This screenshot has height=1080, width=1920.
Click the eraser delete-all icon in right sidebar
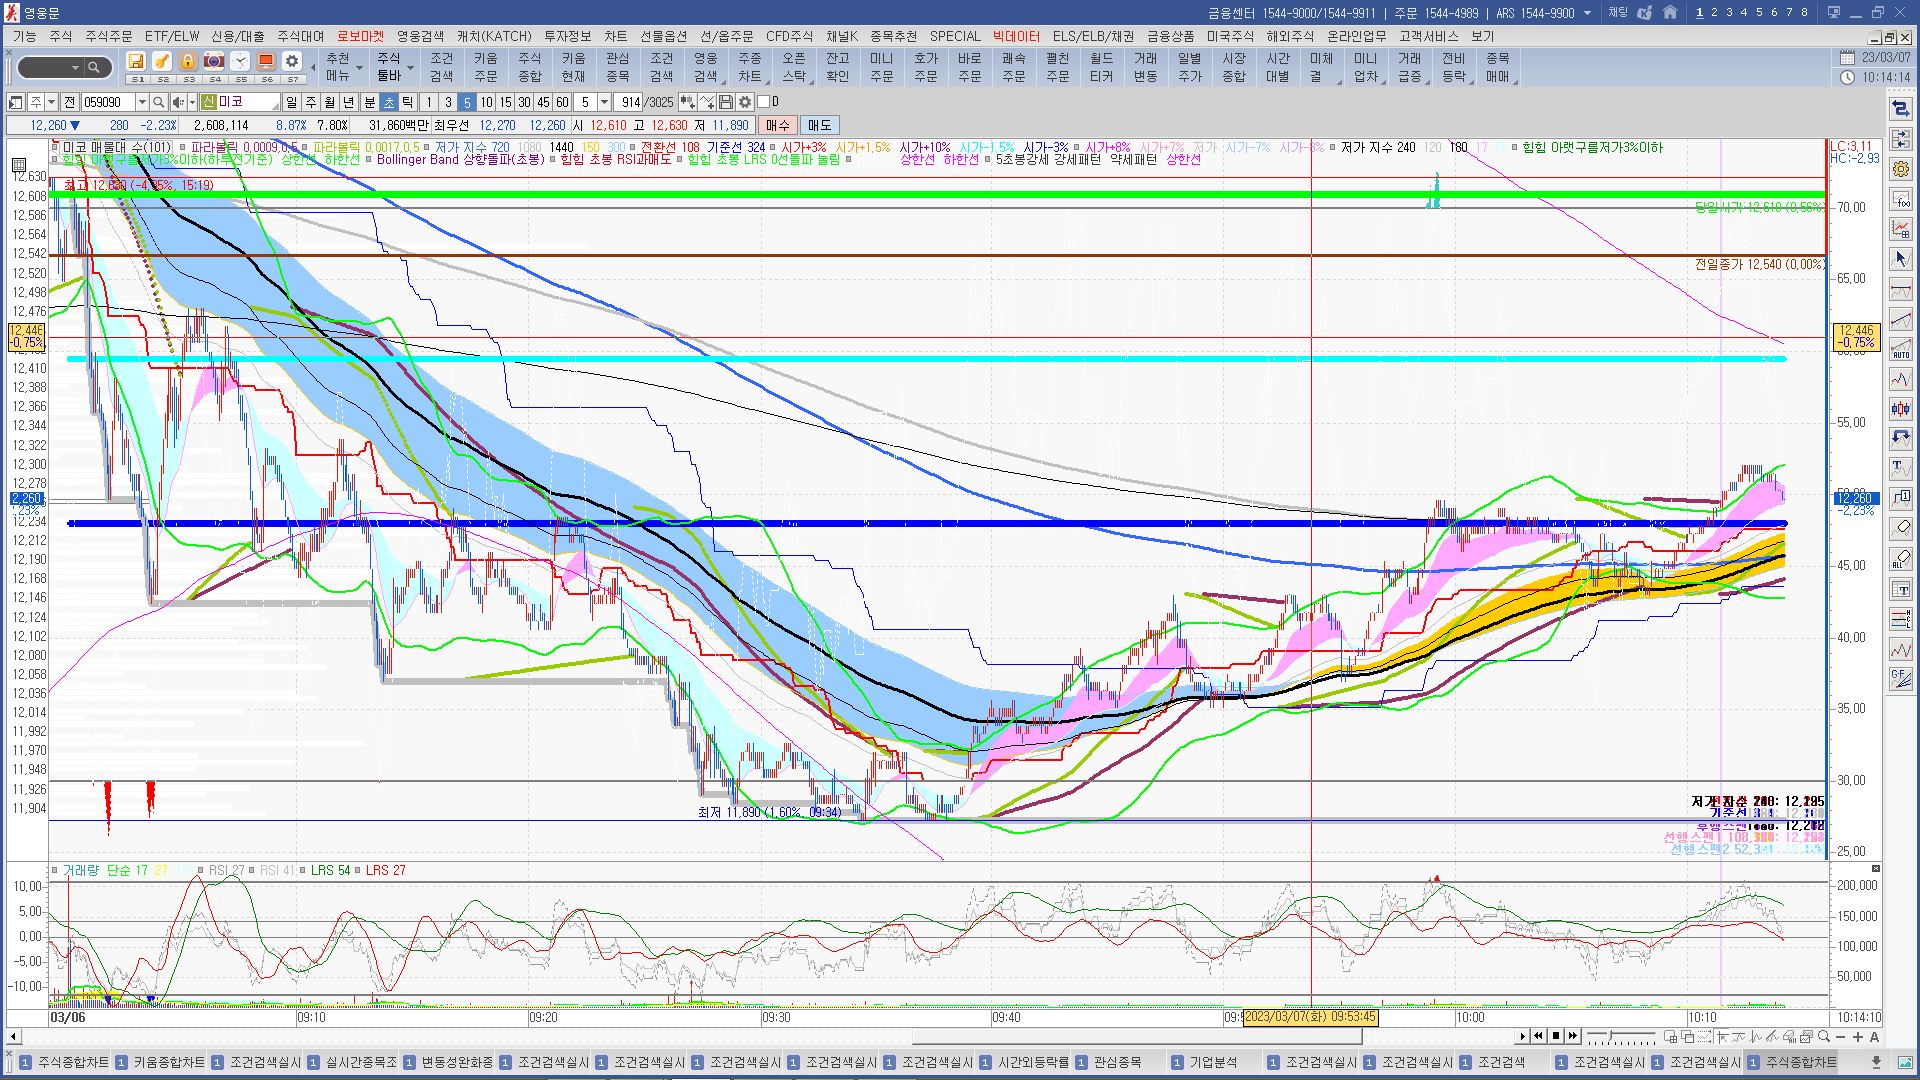1901,558
